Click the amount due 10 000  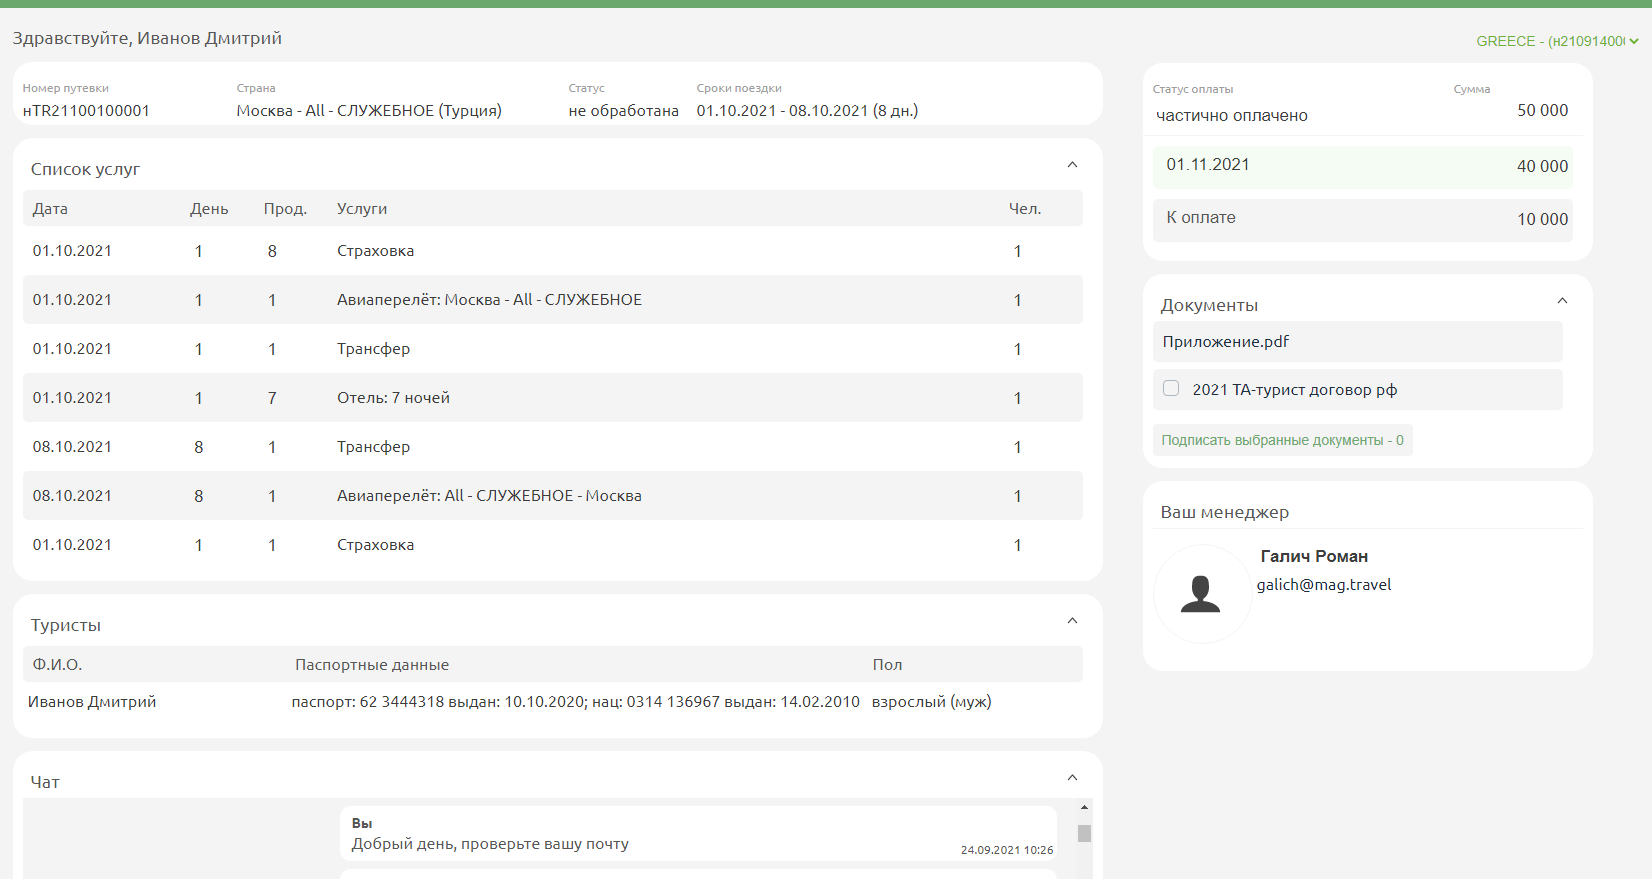[x=1542, y=219]
